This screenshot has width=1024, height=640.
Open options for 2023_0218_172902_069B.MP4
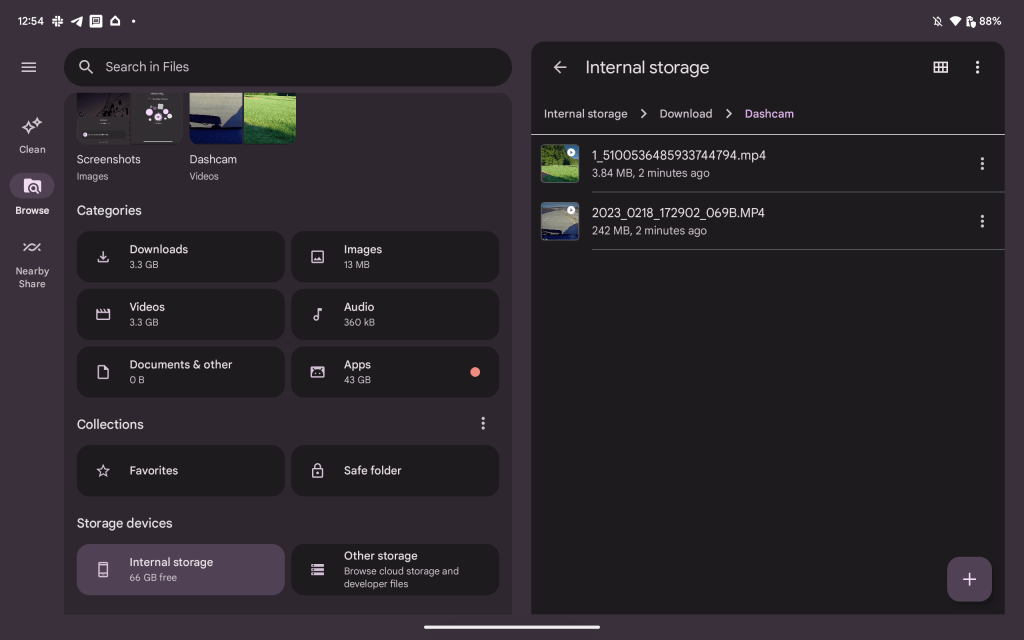(982, 221)
